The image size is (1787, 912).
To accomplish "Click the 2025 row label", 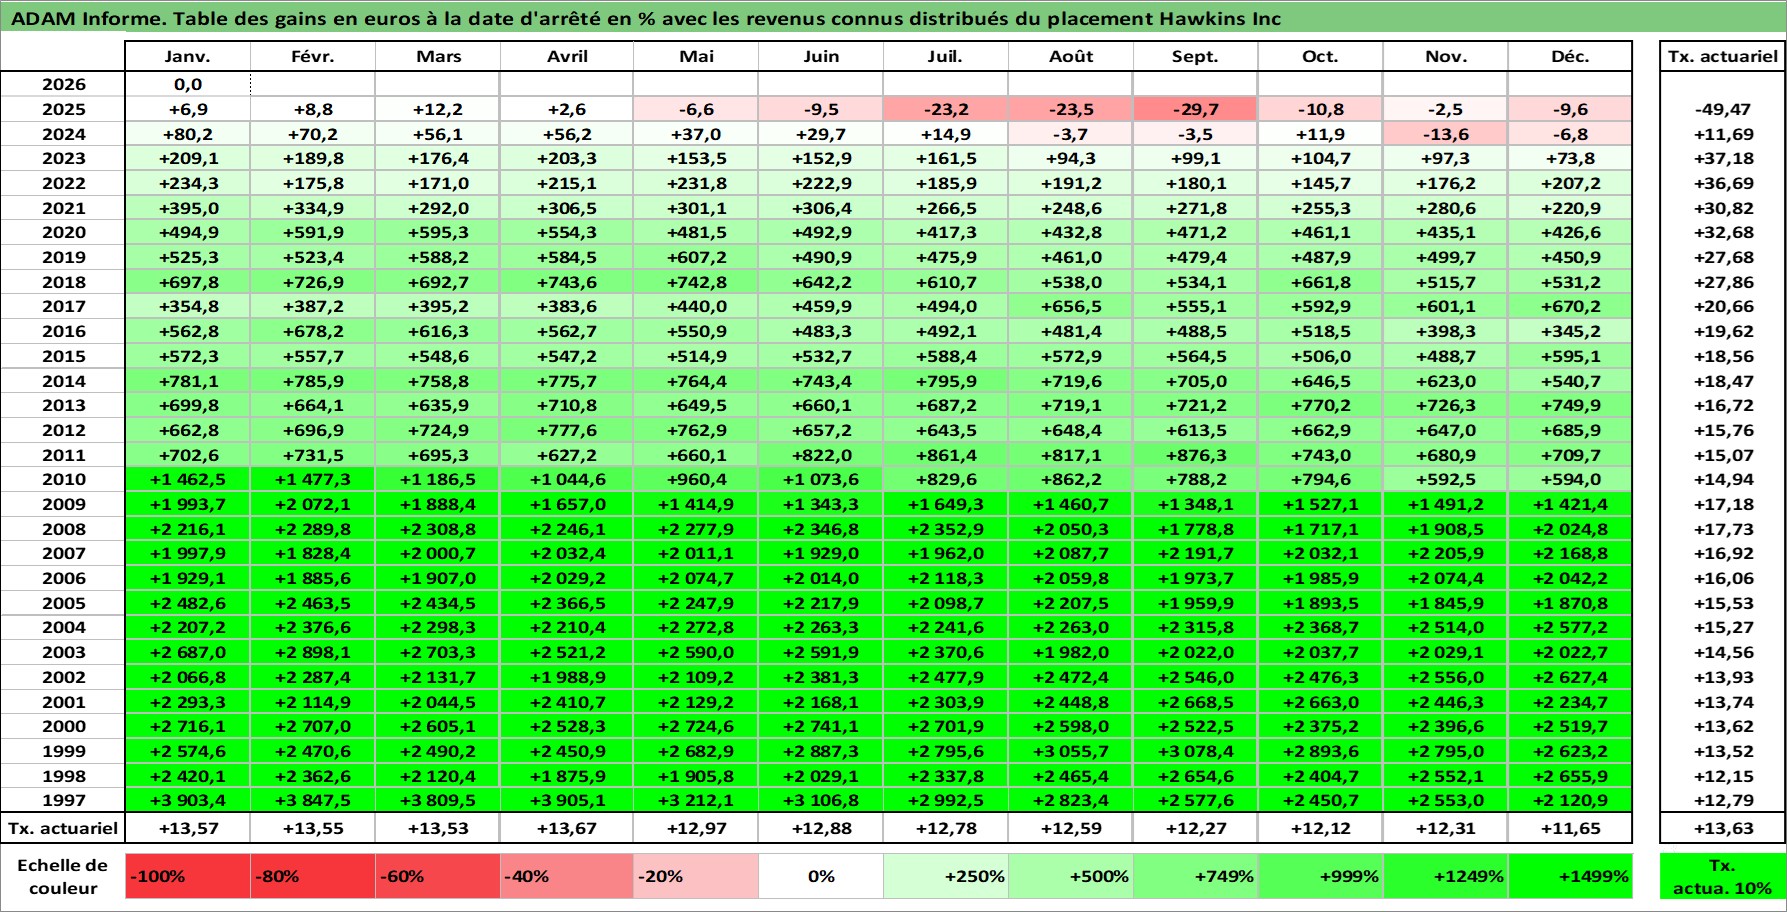I will (x=63, y=109).
